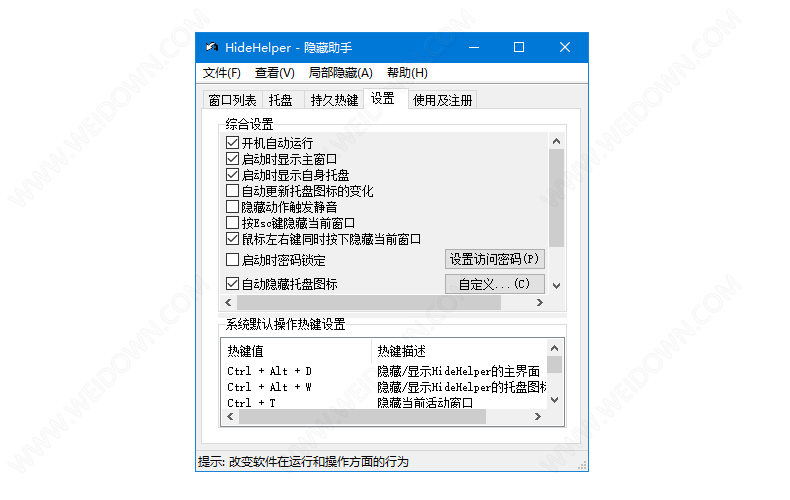Open the 局部隐藏(A) menu

(341, 73)
